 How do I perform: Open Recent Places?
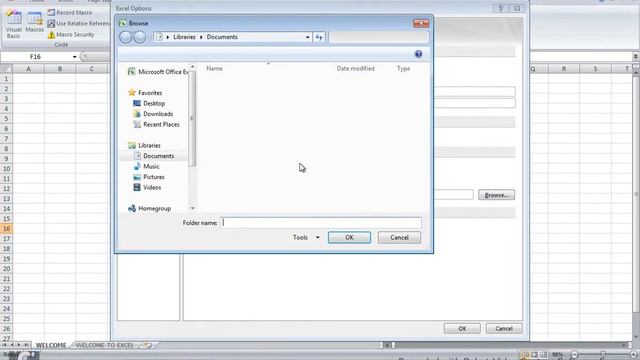(157, 124)
